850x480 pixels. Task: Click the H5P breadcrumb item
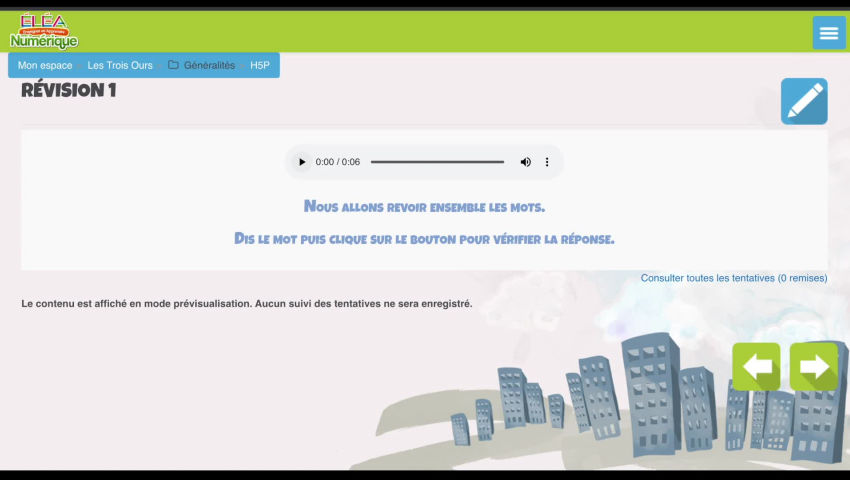(260, 65)
